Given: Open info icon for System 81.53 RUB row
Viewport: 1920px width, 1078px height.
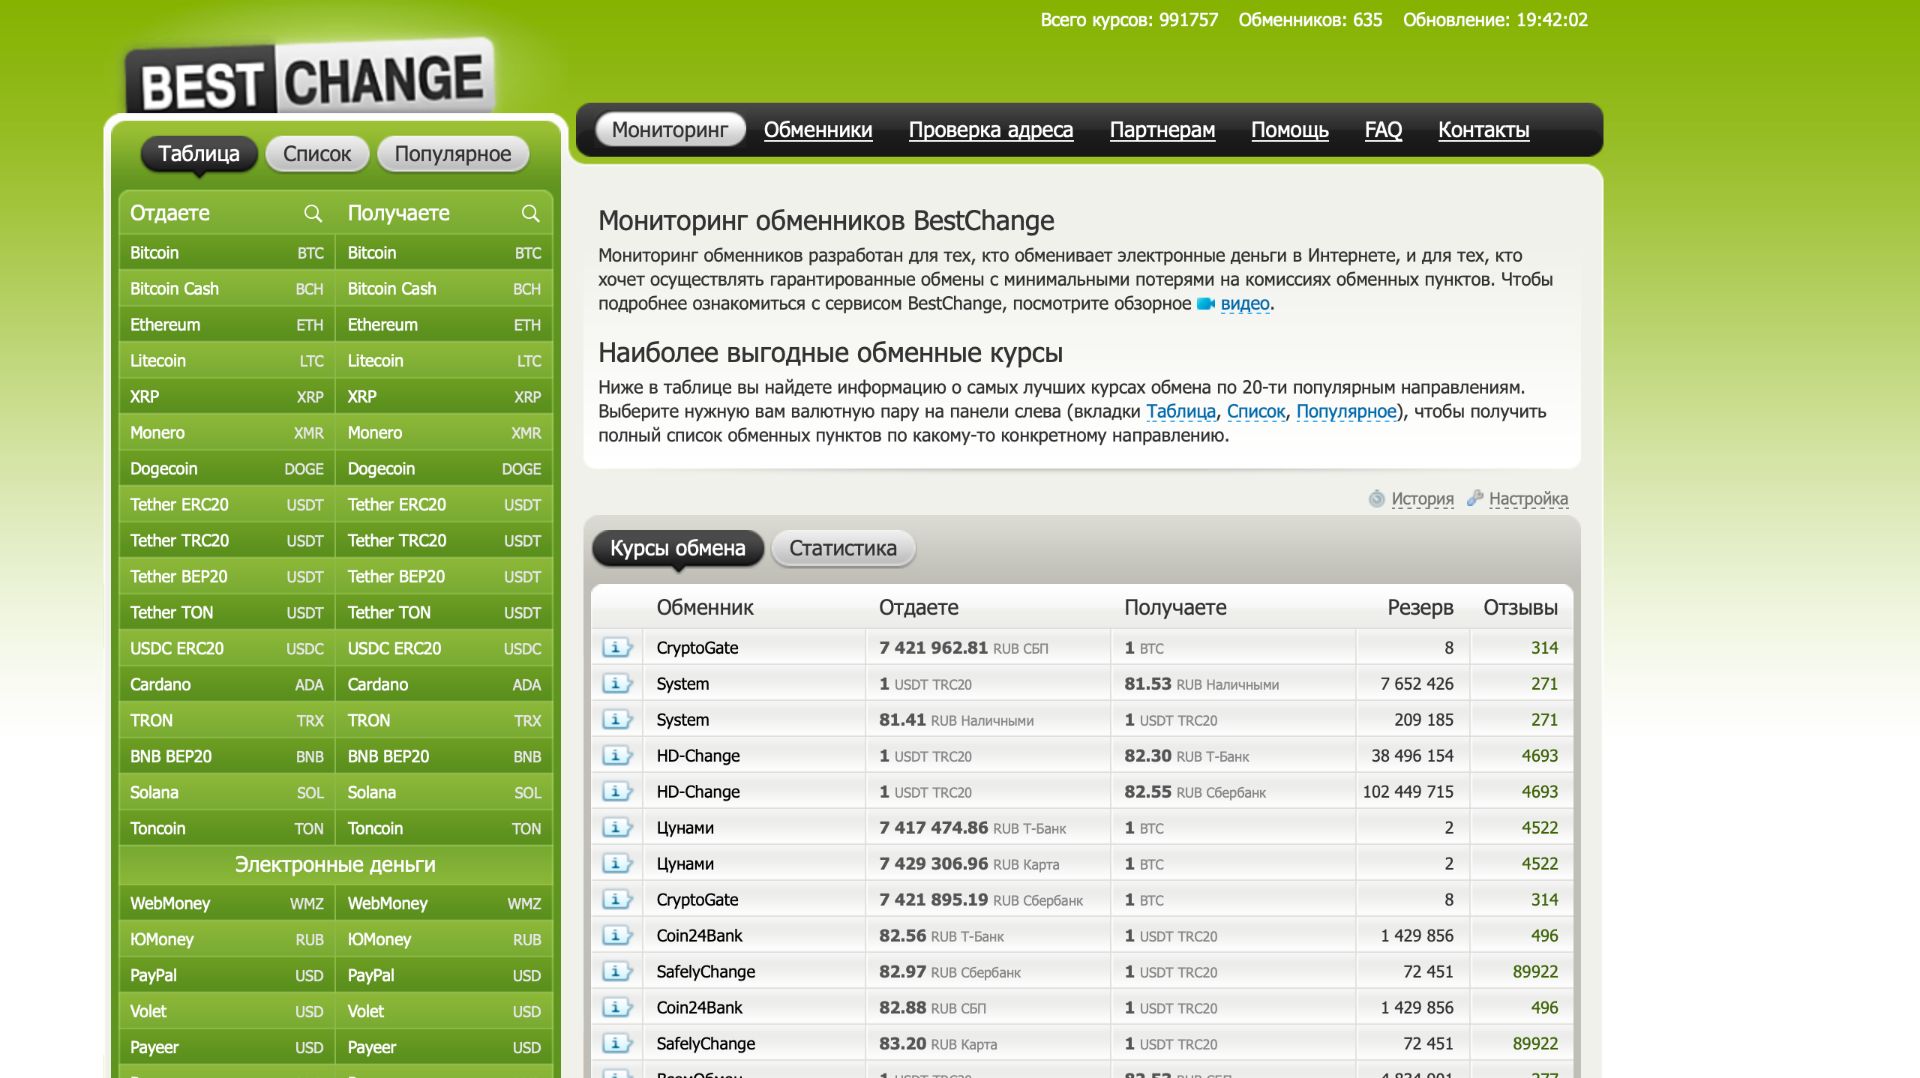Looking at the screenshot, I should (617, 684).
